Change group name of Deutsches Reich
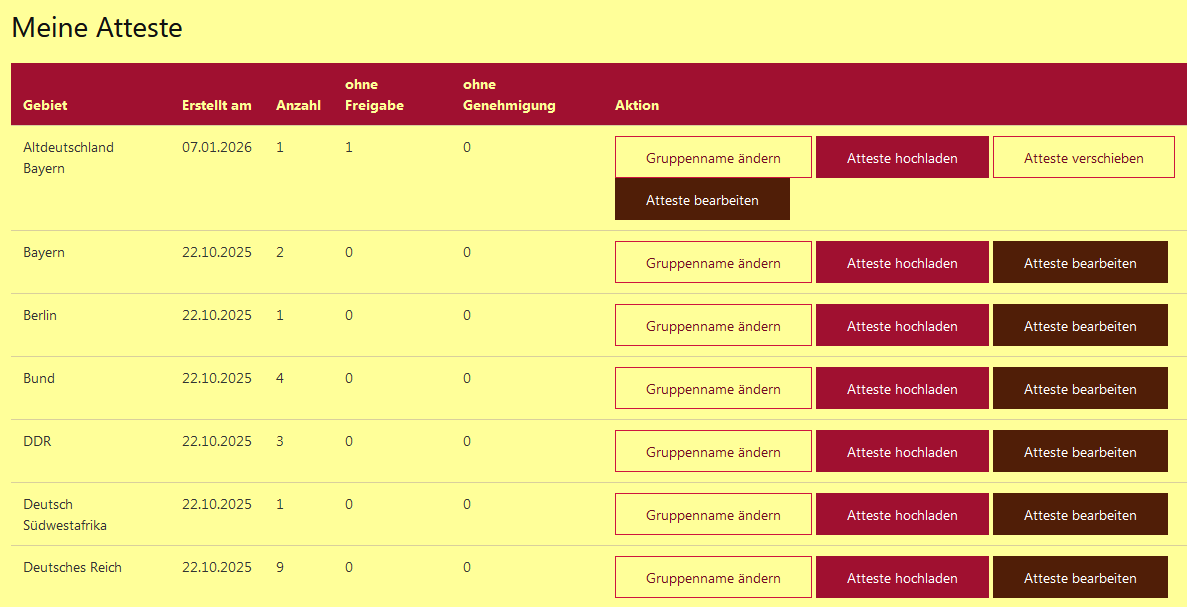This screenshot has height=607, width=1187. 713,578
